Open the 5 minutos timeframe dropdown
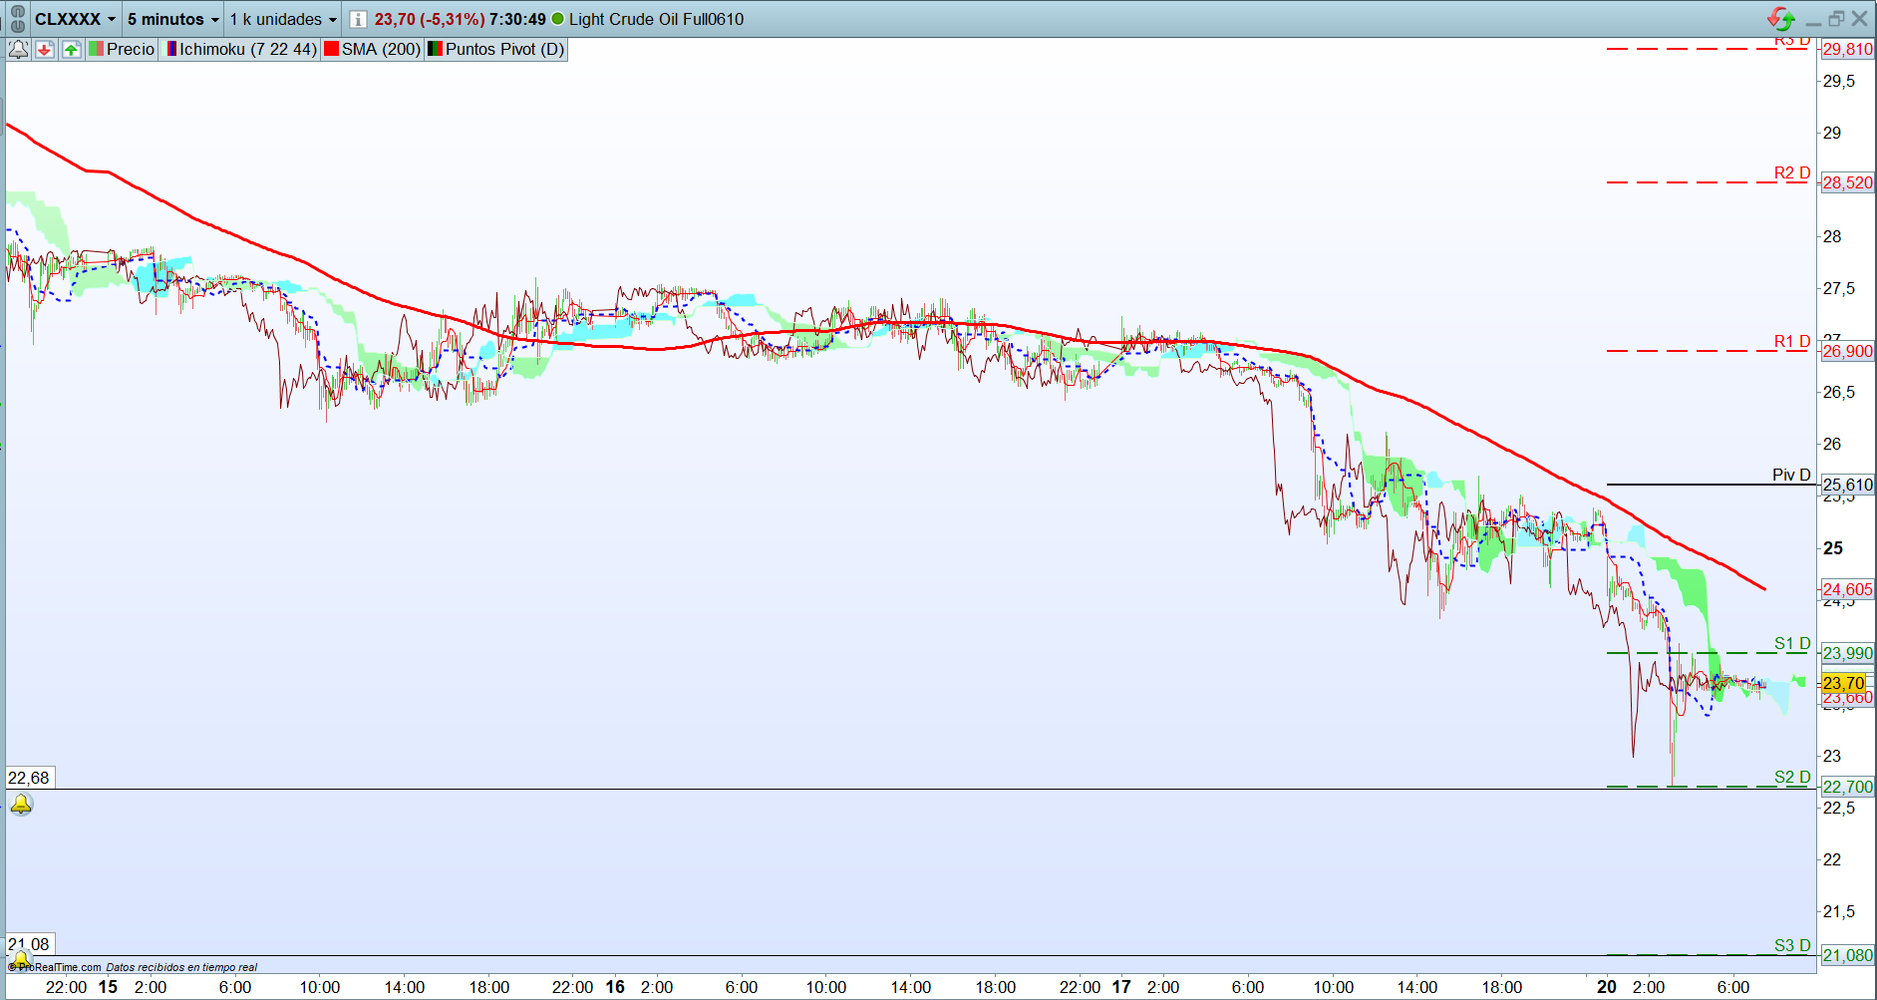 173,19
